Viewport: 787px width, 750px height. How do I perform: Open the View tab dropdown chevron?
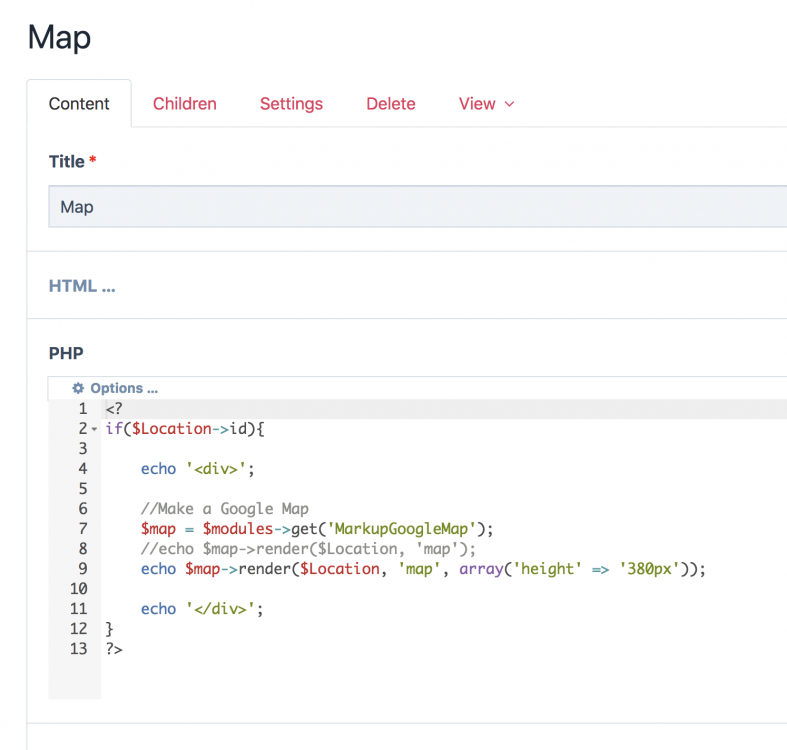pos(509,104)
